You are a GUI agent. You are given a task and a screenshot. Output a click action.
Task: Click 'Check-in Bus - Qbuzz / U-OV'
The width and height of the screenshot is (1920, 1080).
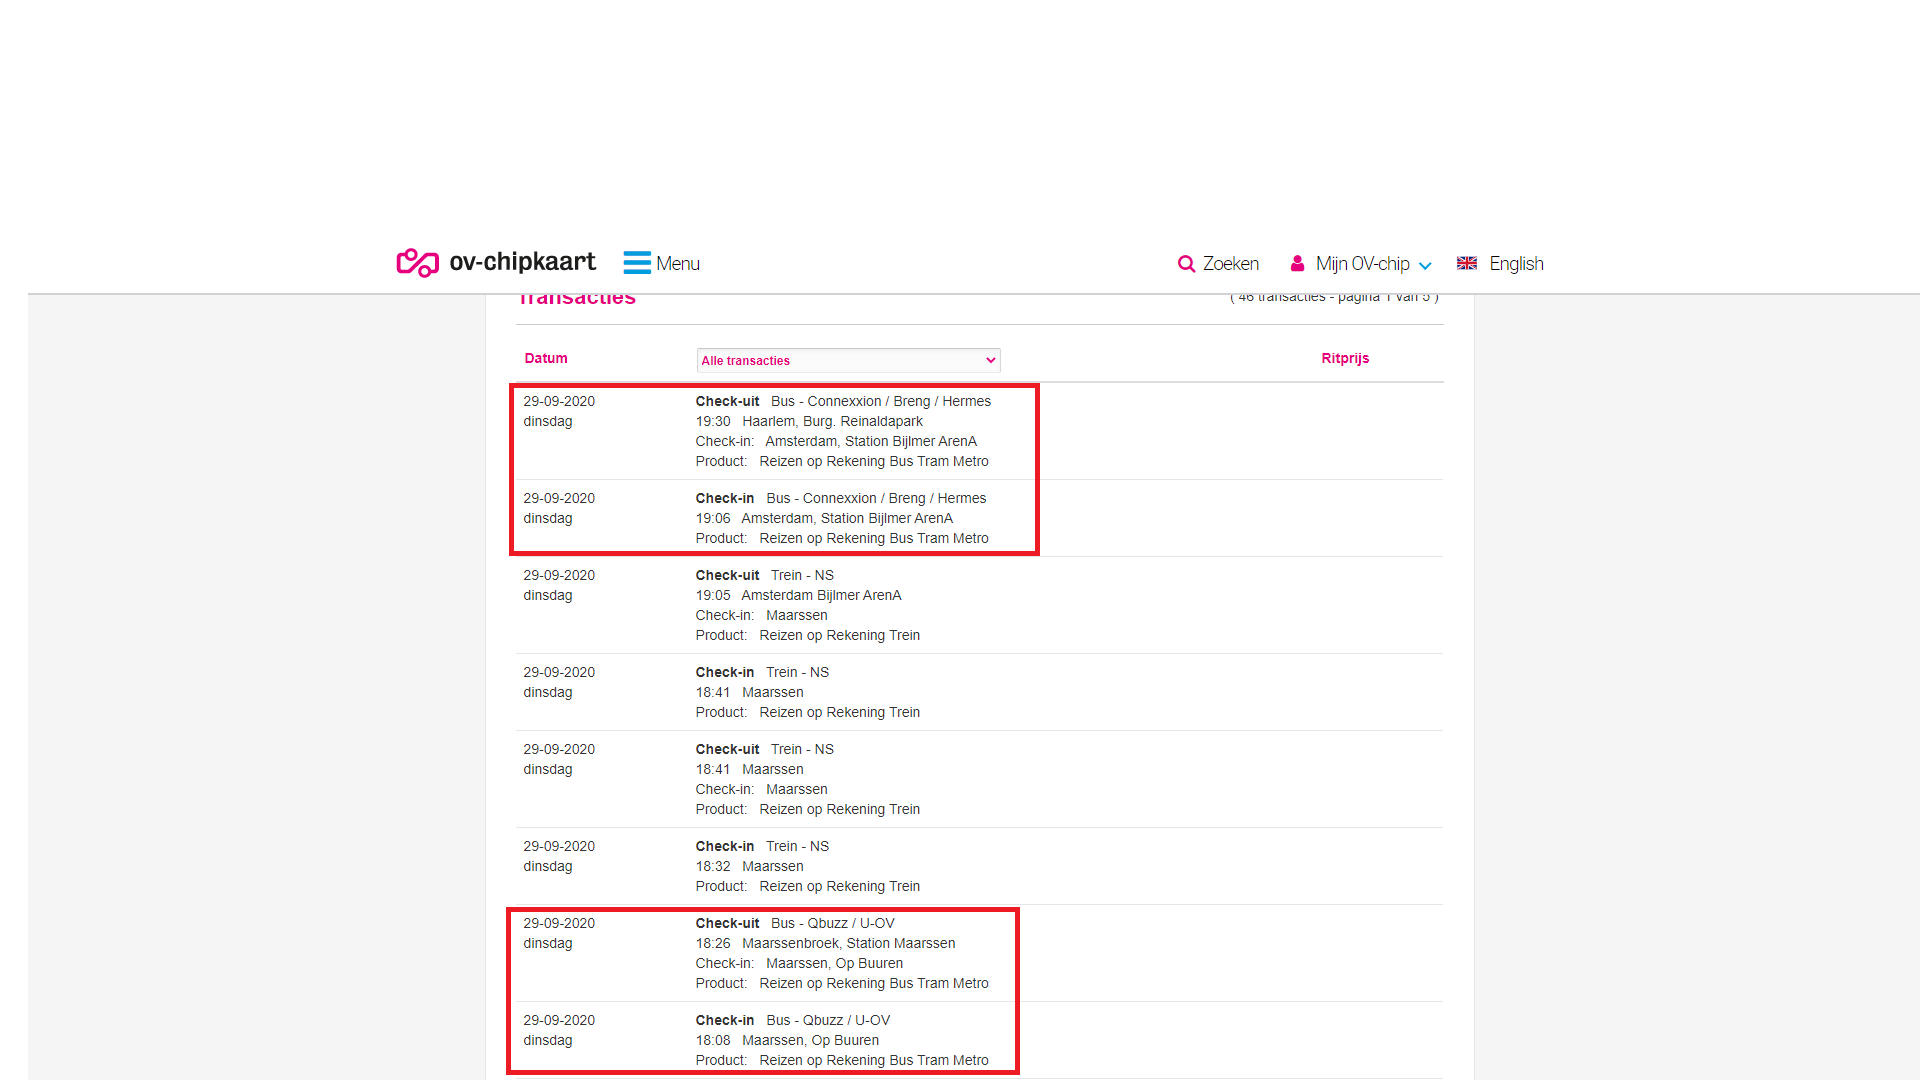(793, 1020)
